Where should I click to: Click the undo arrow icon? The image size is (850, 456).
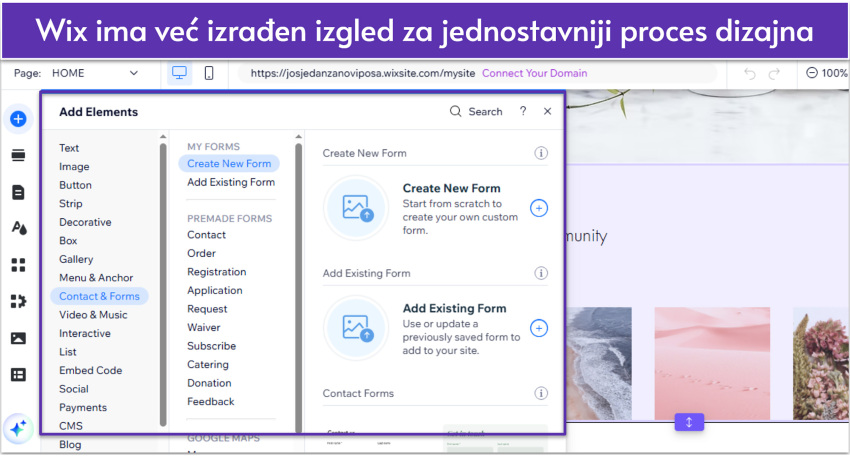click(x=750, y=73)
